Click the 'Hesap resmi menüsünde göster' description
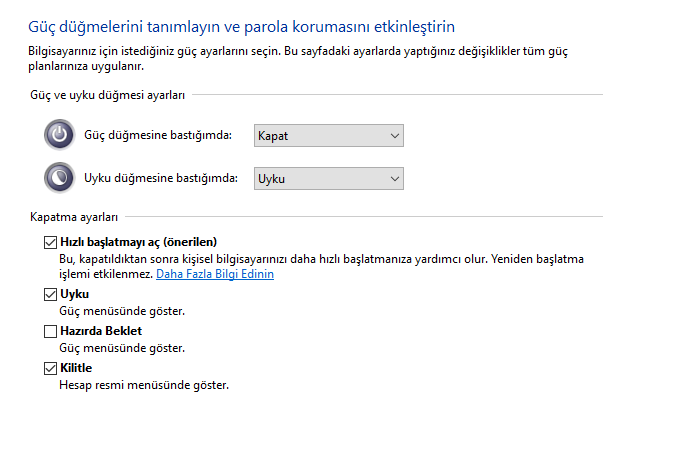The image size is (698, 464). (144, 385)
